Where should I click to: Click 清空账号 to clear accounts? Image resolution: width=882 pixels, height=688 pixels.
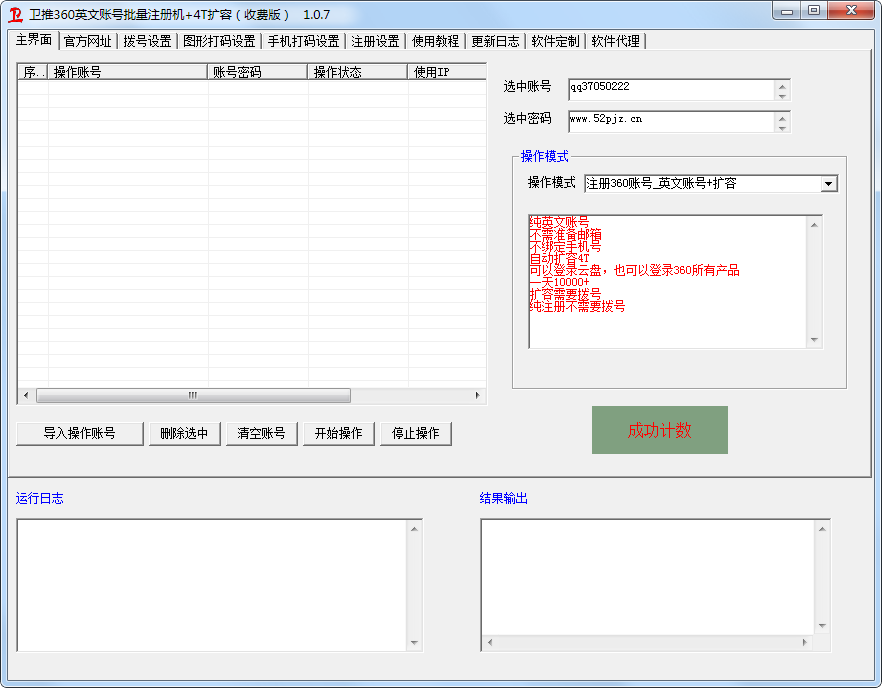point(261,433)
